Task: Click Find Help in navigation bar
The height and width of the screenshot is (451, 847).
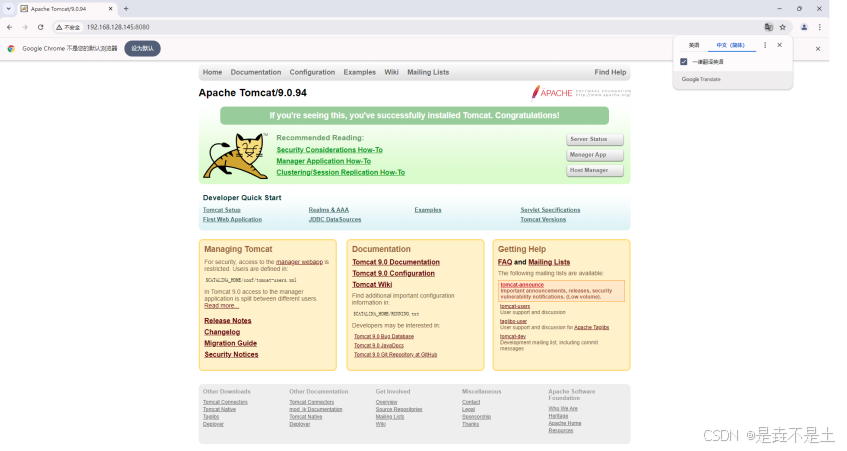Action: coord(610,72)
